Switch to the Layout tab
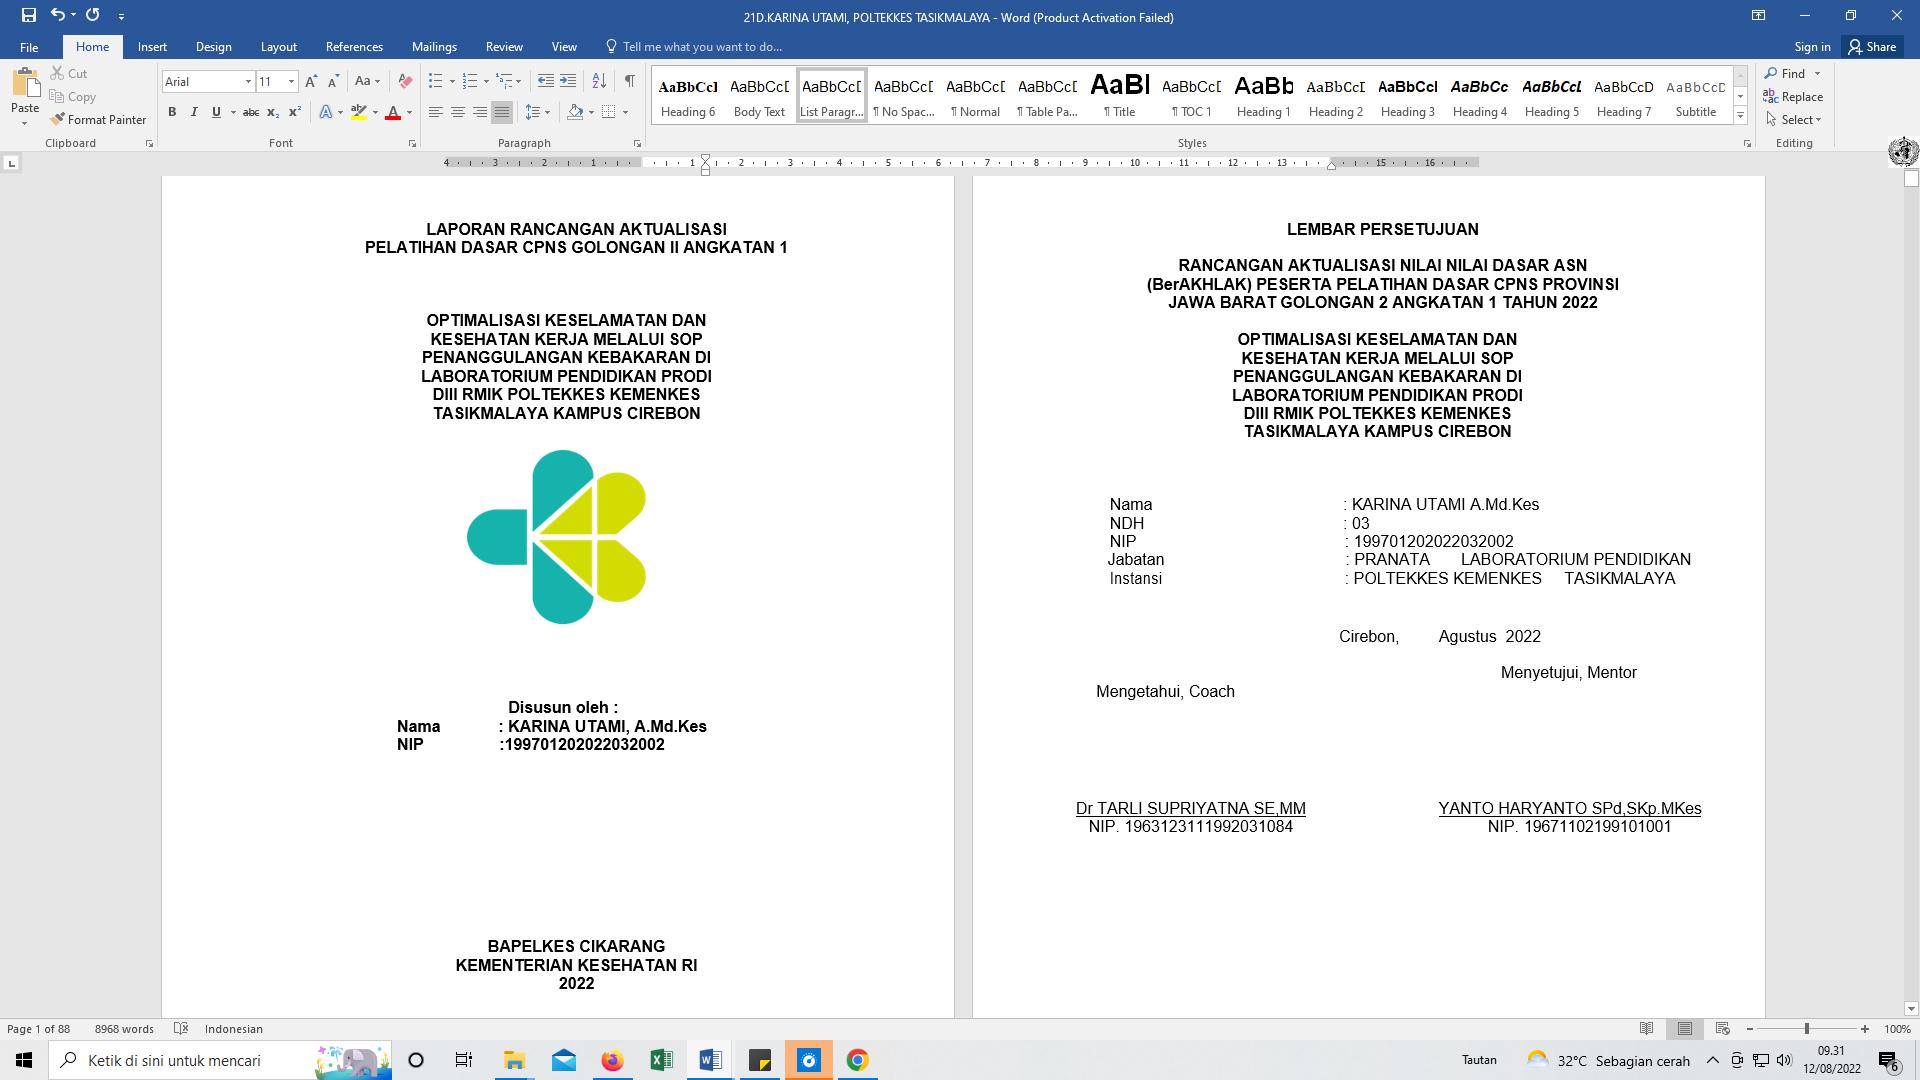 pos(278,47)
